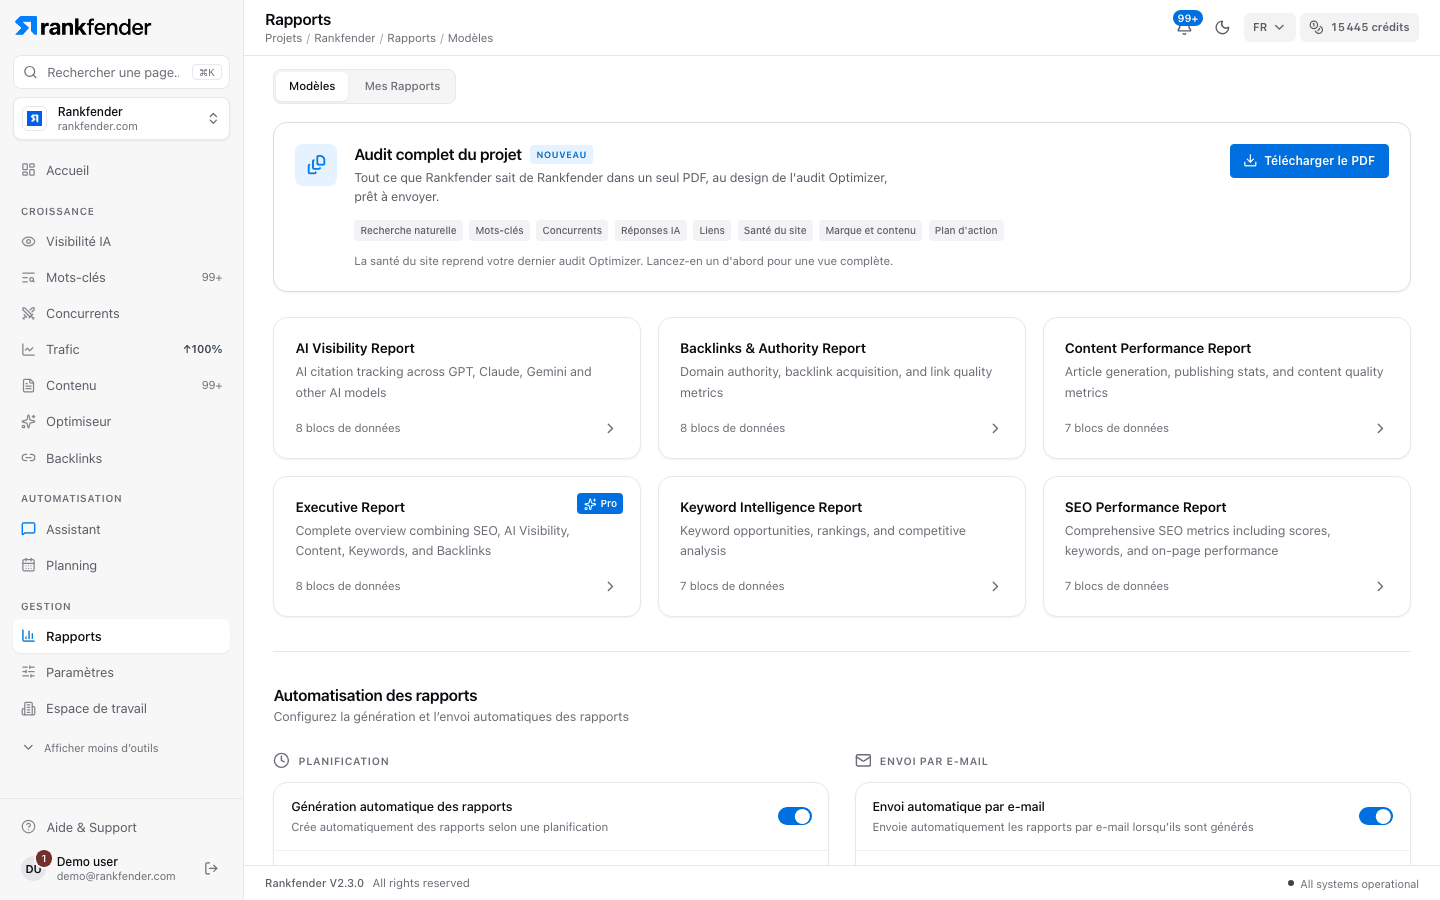The image size is (1440, 900).
Task: Toggle dark mode moon icon
Action: click(1222, 27)
